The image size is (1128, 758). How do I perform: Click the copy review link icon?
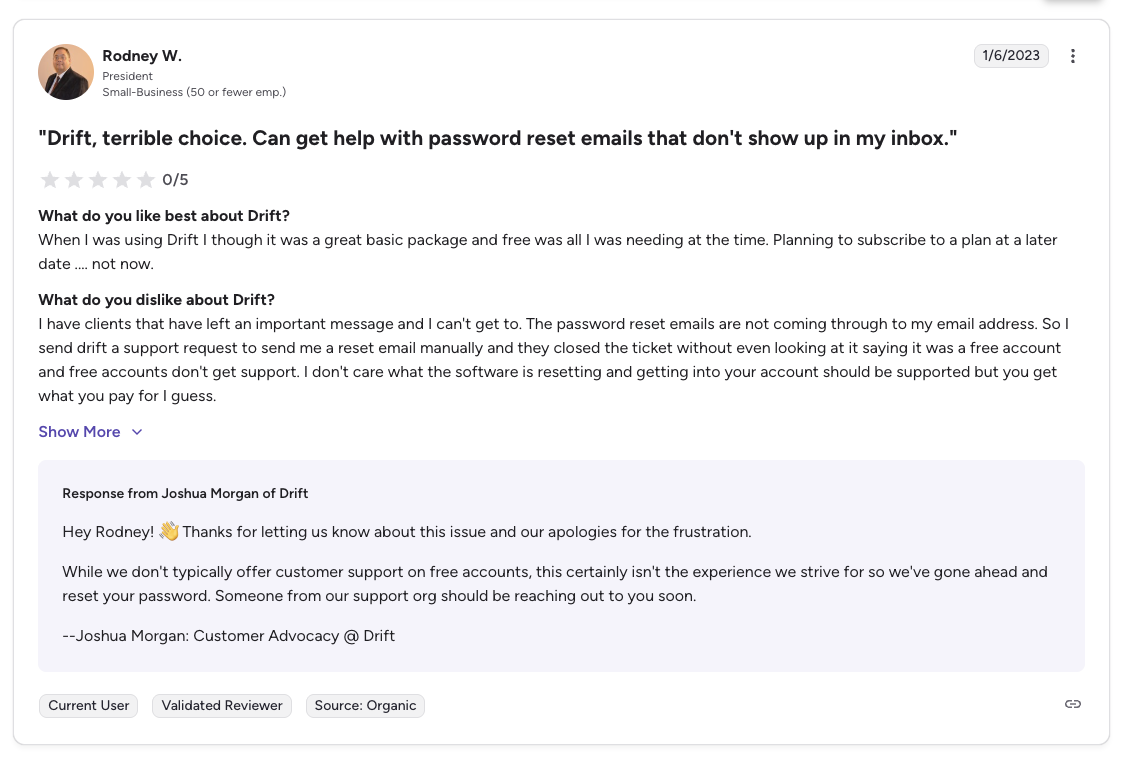(x=1073, y=704)
